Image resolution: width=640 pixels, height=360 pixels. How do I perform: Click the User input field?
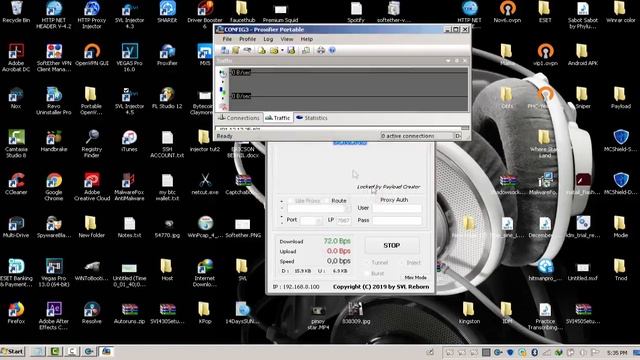(397, 208)
